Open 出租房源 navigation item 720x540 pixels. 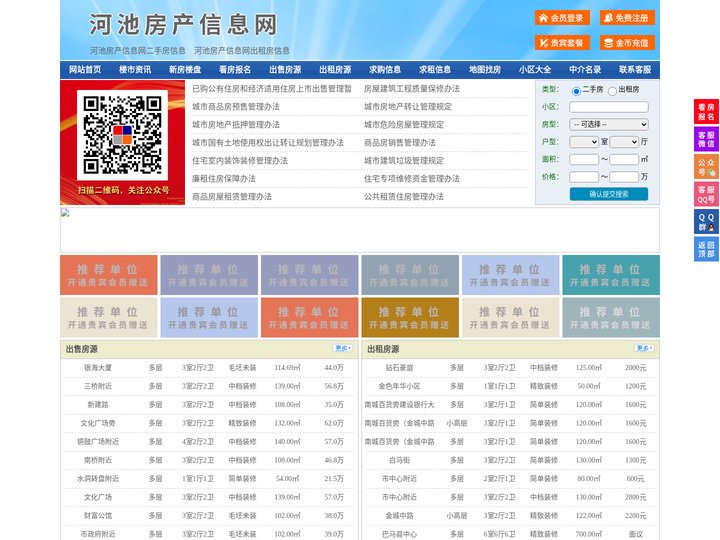[x=335, y=70]
